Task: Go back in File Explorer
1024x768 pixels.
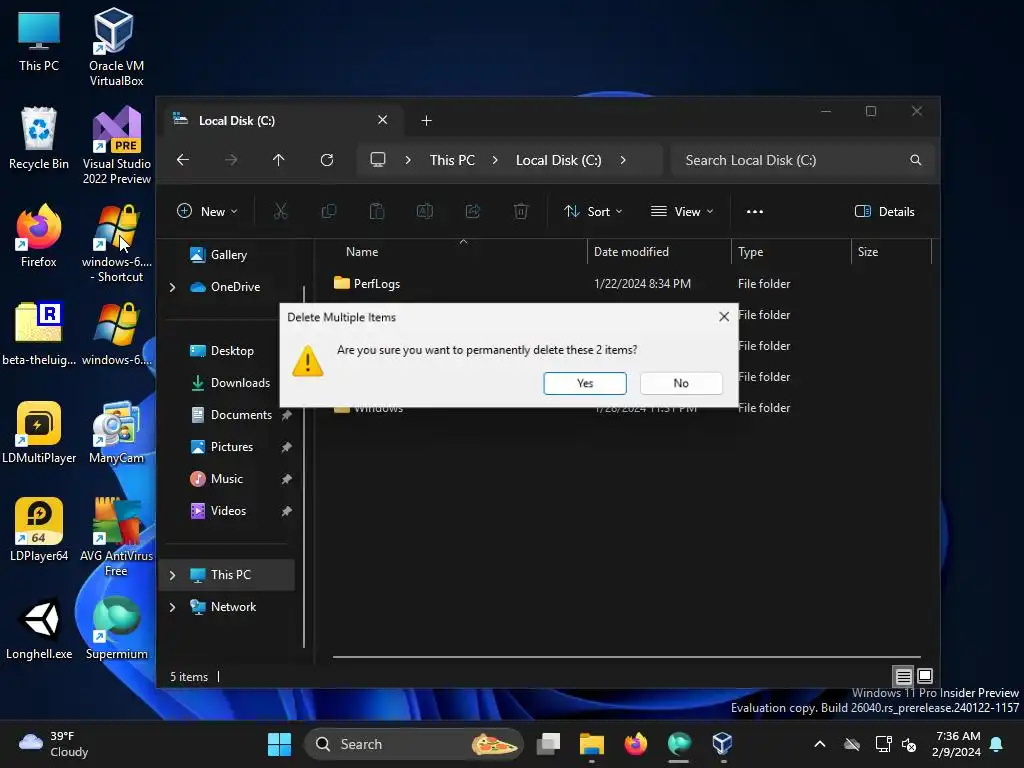Action: point(183,160)
